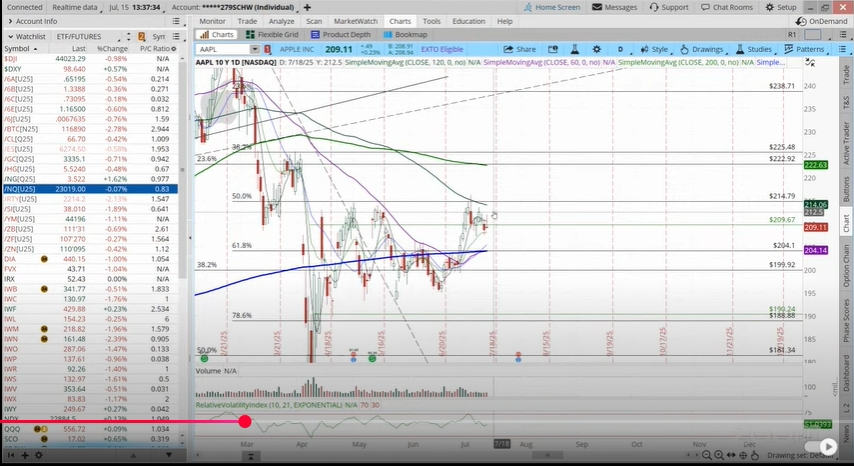Click the chart horizontal scrollbar thumb at bottom
854x466 pixels.
pyautogui.click(x=547, y=455)
